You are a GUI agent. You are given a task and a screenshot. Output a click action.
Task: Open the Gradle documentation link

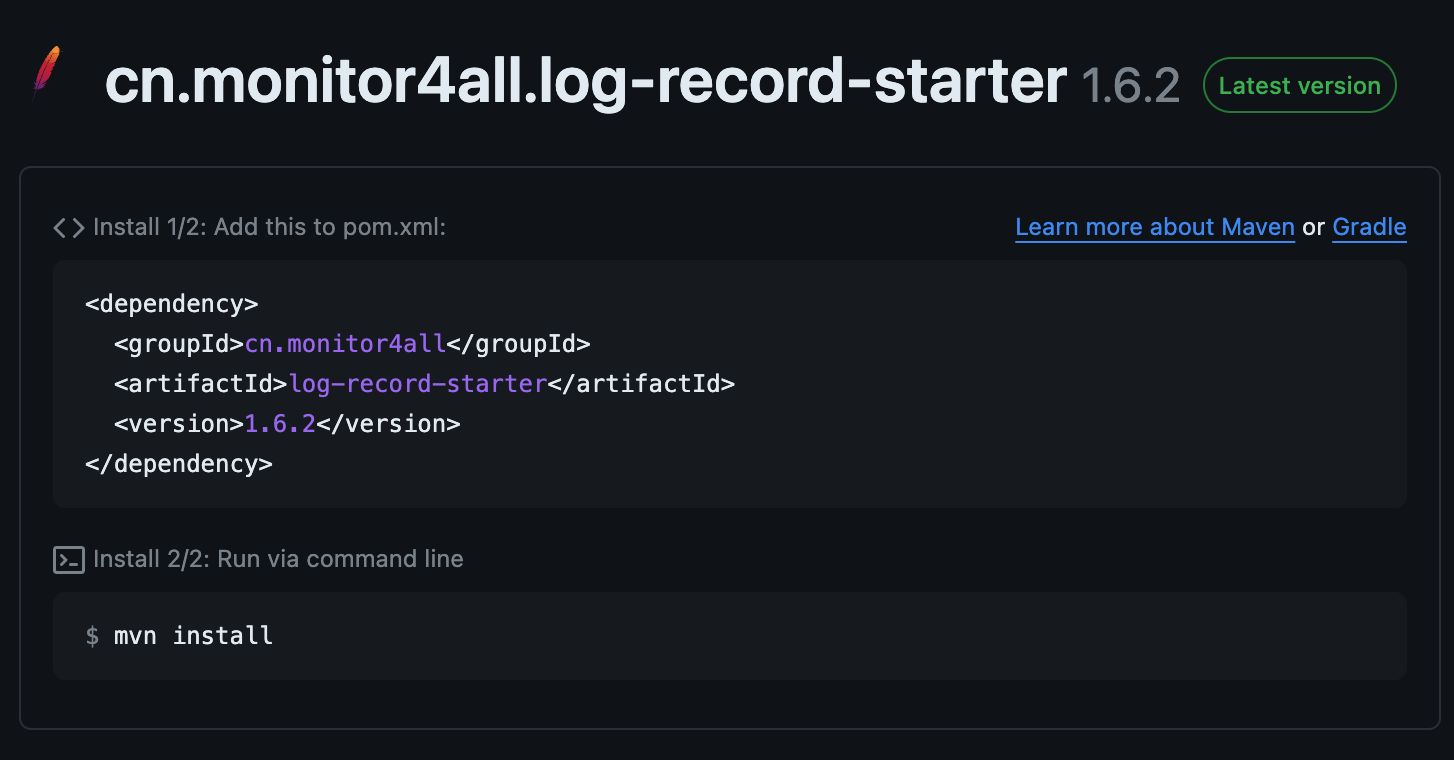1369,228
